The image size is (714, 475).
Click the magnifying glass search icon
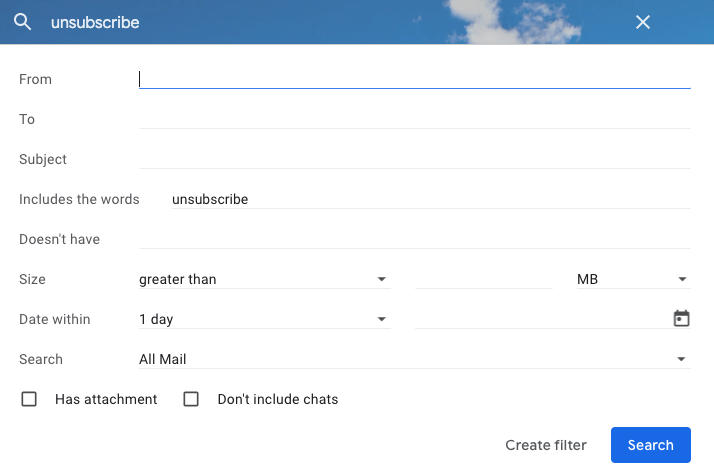pos(22,22)
